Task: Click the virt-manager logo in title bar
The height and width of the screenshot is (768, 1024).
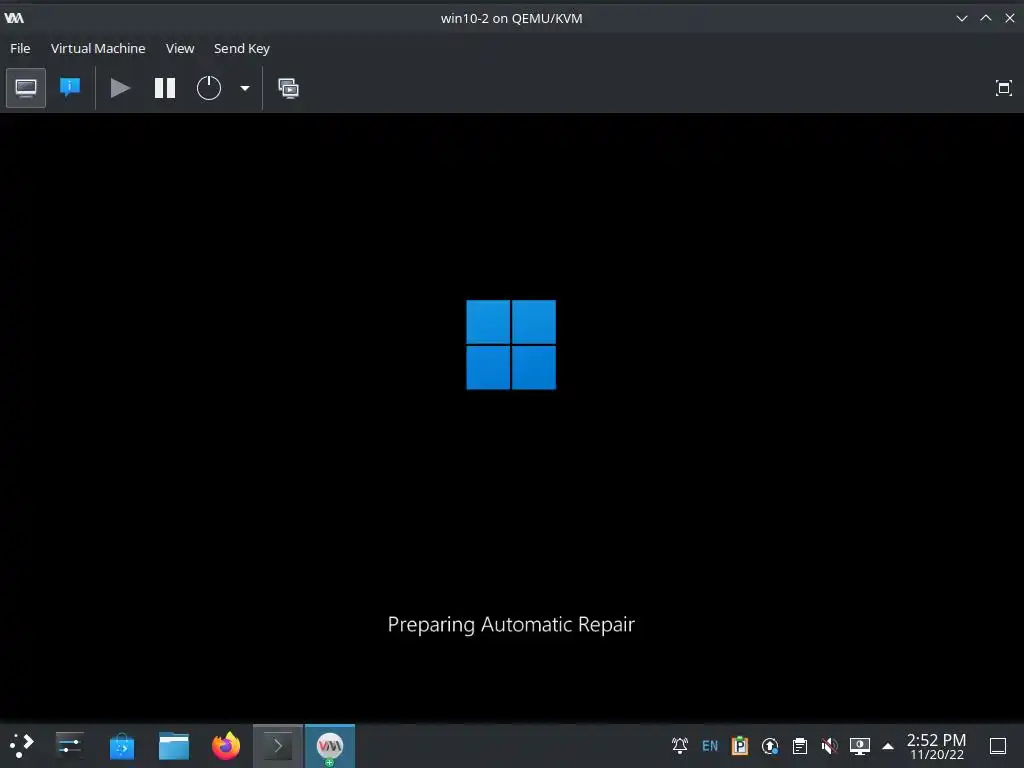Action: click(x=14, y=18)
